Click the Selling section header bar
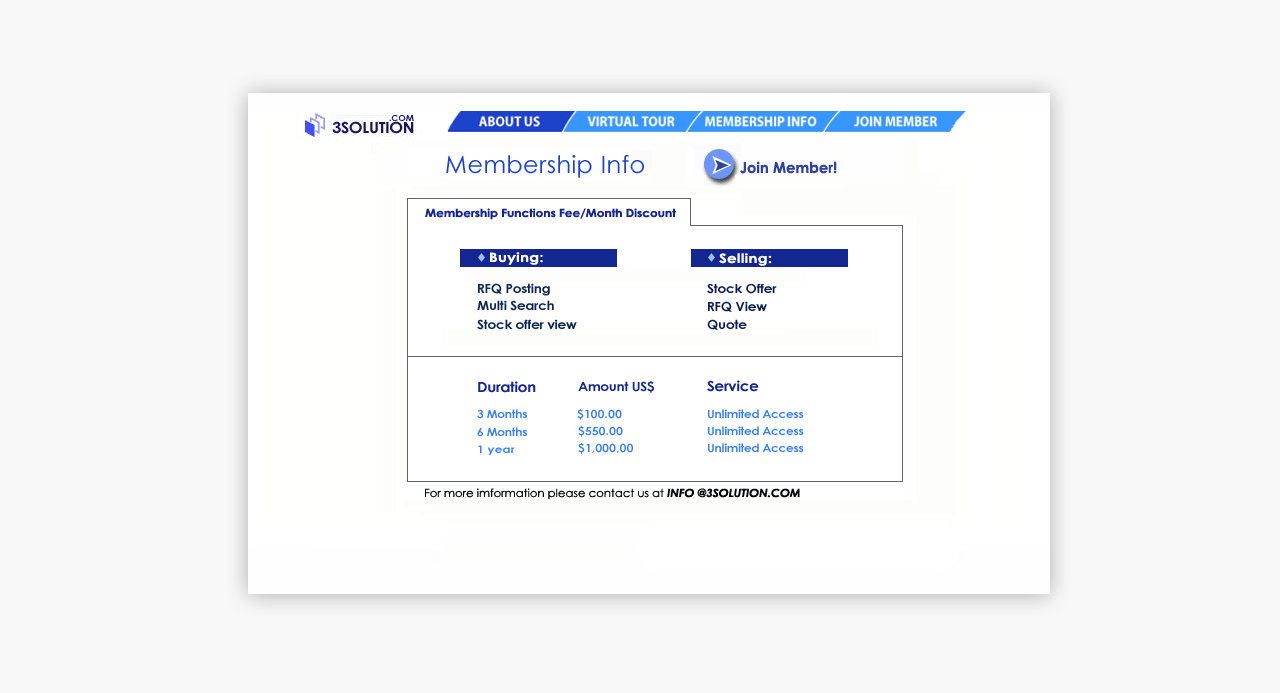Viewport: 1280px width, 693px height. click(769, 258)
